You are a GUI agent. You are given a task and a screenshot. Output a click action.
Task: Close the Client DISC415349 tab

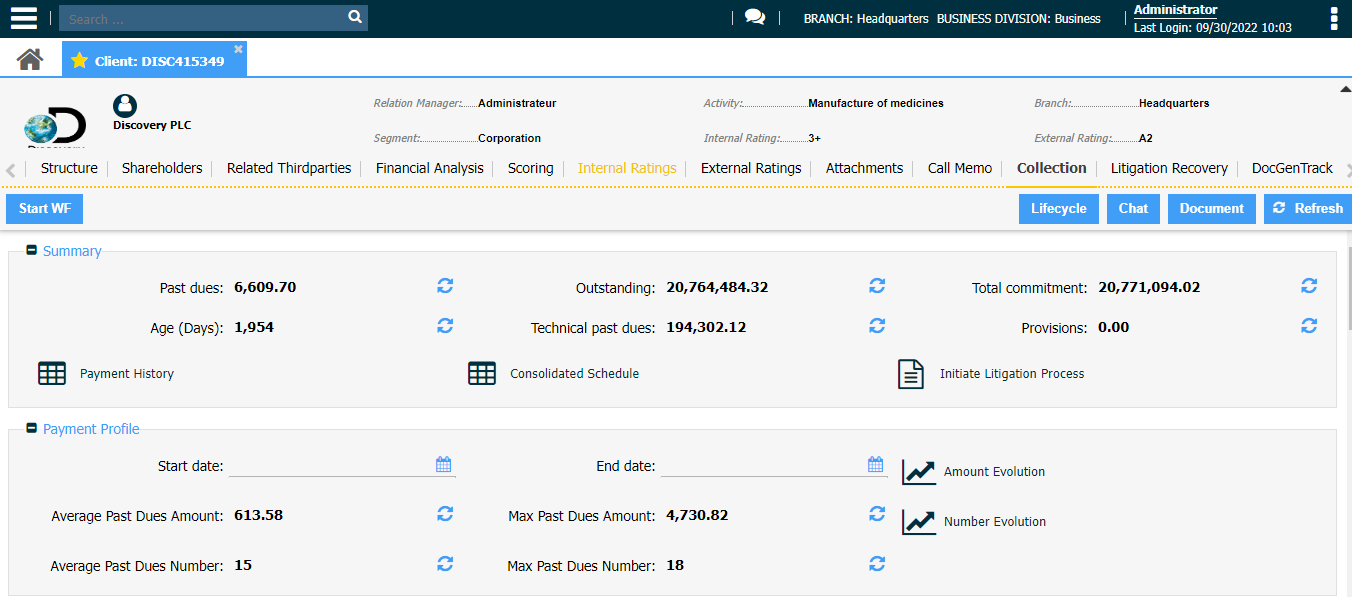(238, 49)
